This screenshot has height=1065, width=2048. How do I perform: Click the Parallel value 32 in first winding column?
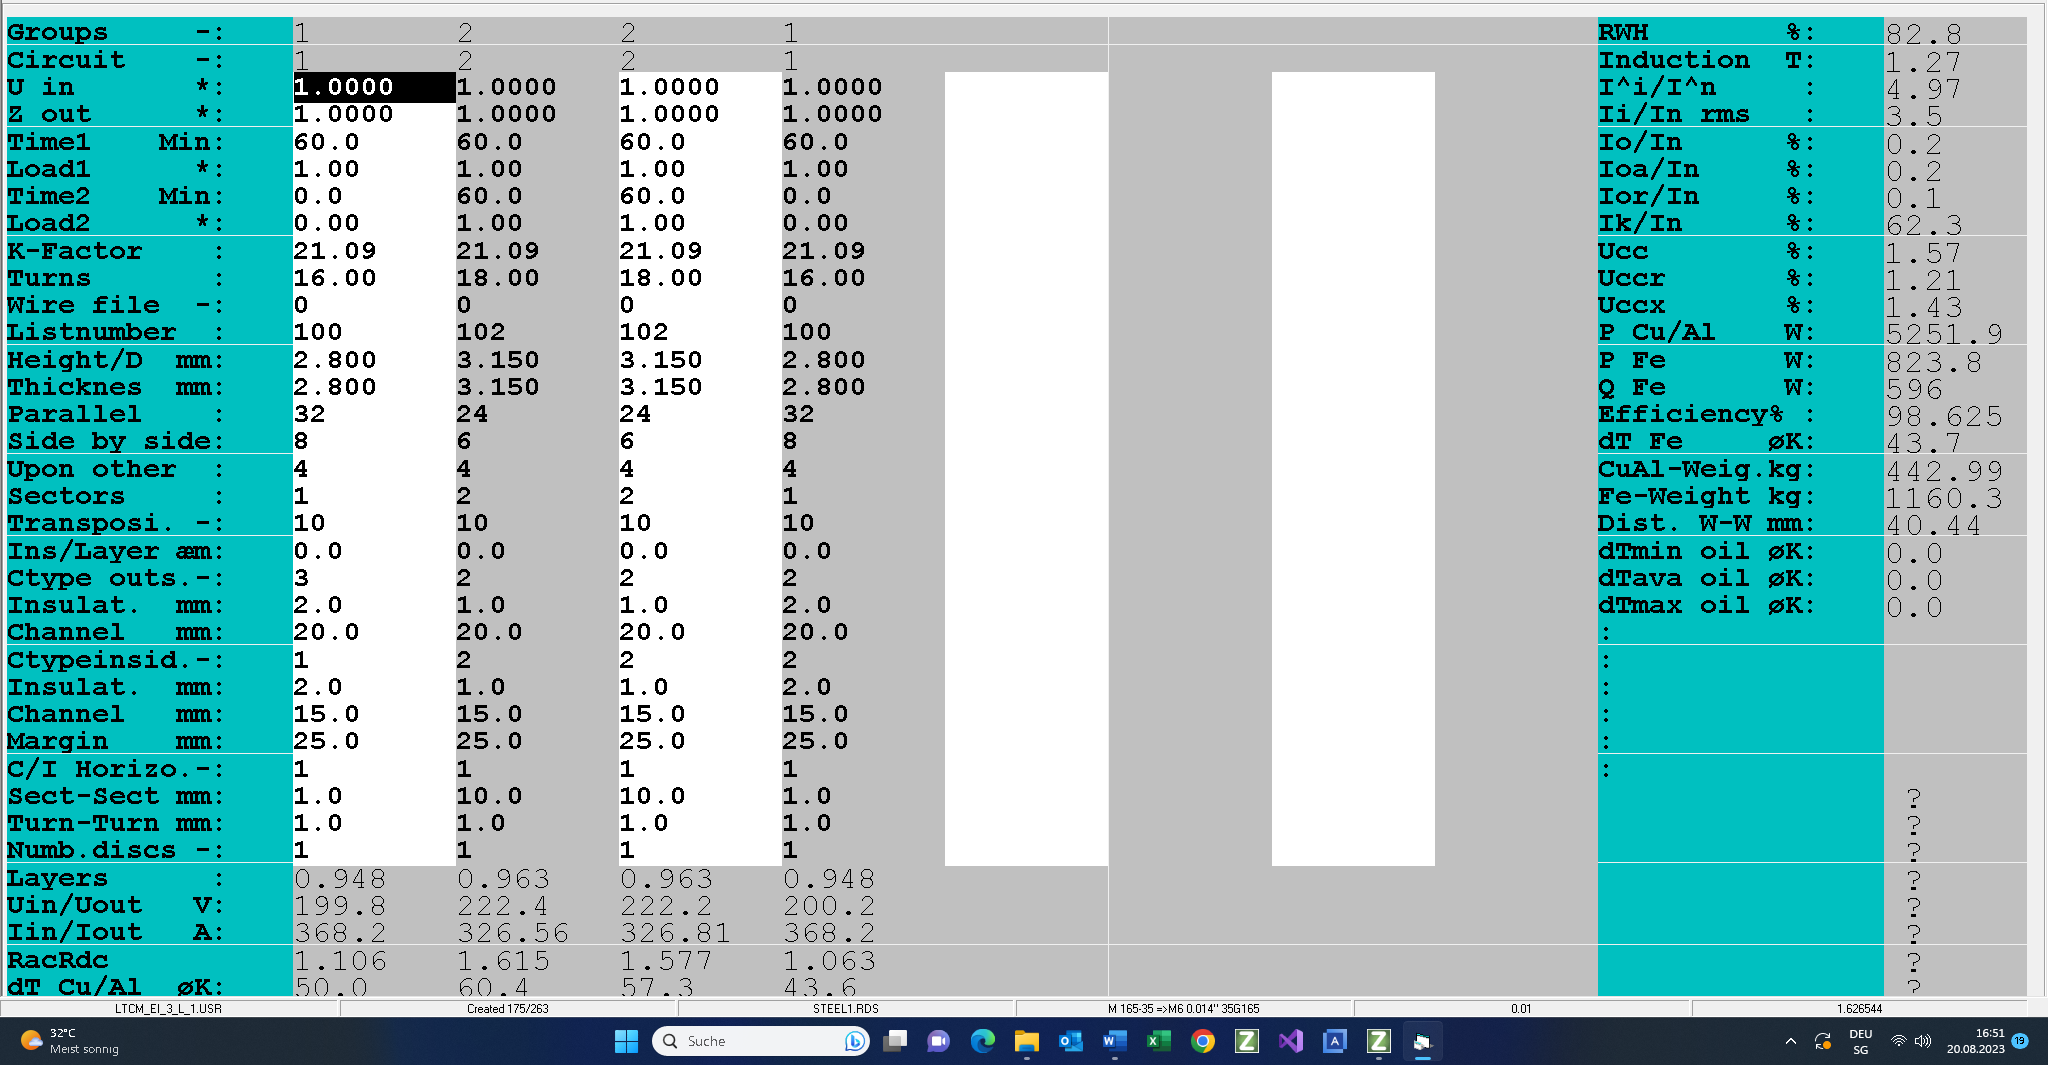[x=309, y=414]
